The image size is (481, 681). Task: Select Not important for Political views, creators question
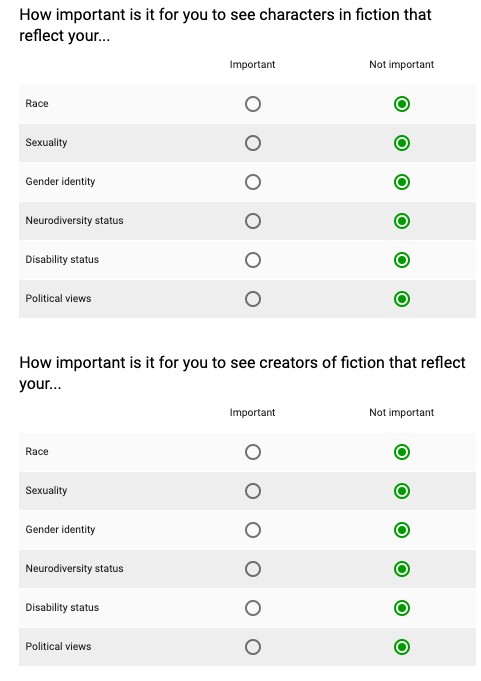(402, 647)
